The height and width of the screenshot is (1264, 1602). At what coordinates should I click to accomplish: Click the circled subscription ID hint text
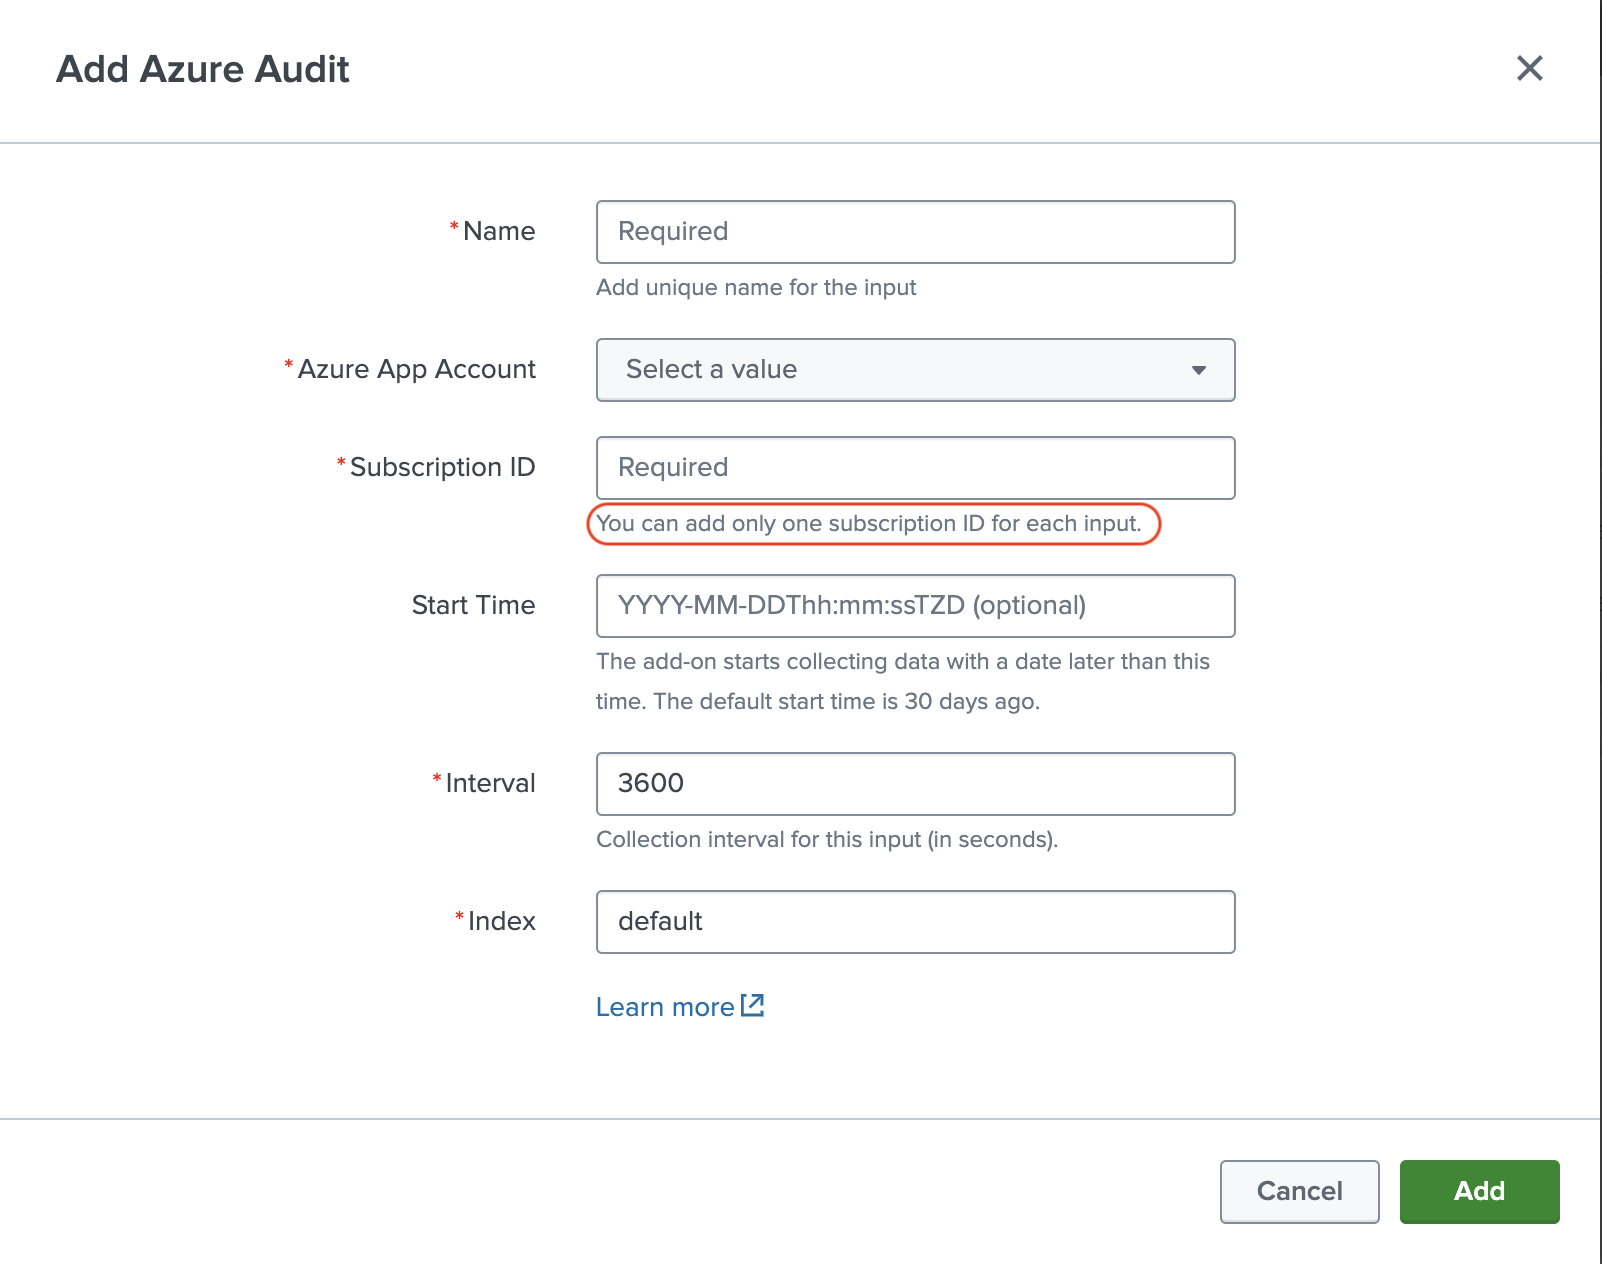tap(868, 524)
